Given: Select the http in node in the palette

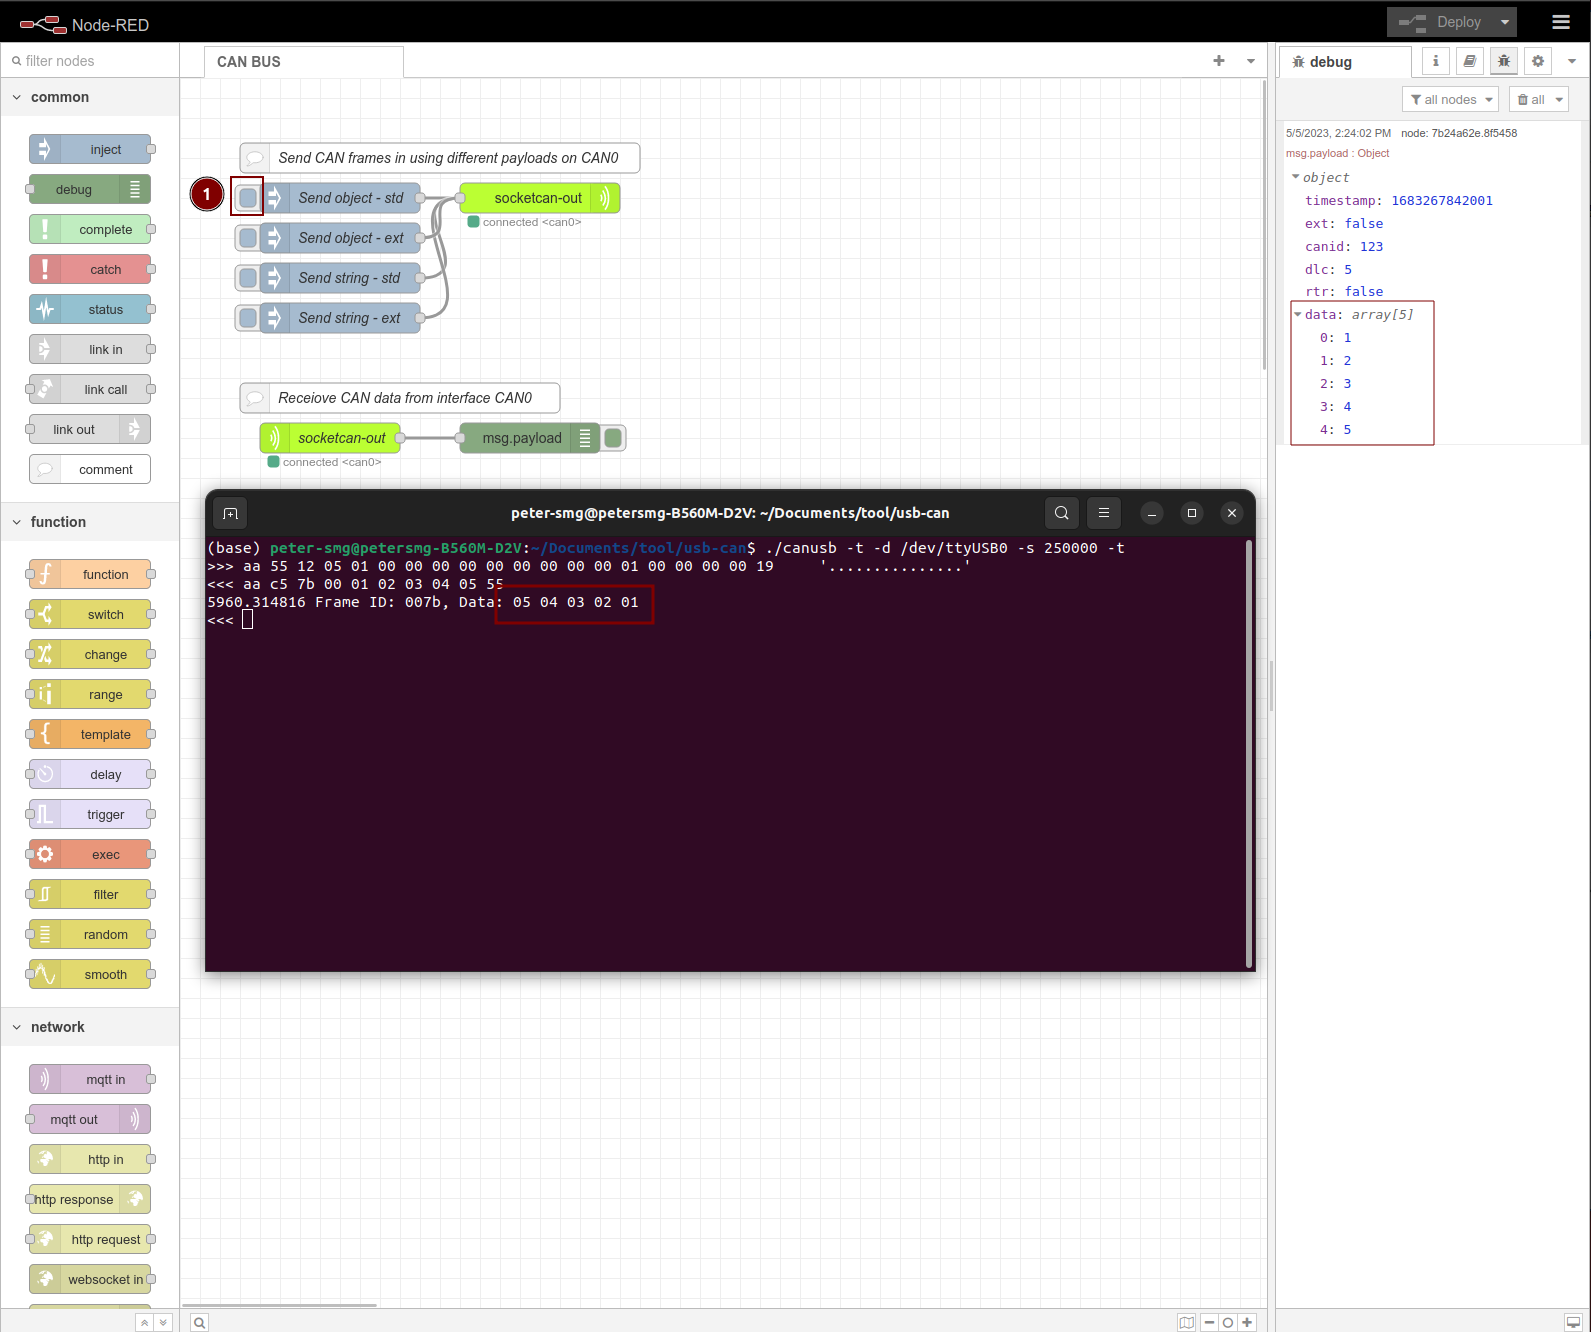Looking at the screenshot, I should click(x=90, y=1159).
